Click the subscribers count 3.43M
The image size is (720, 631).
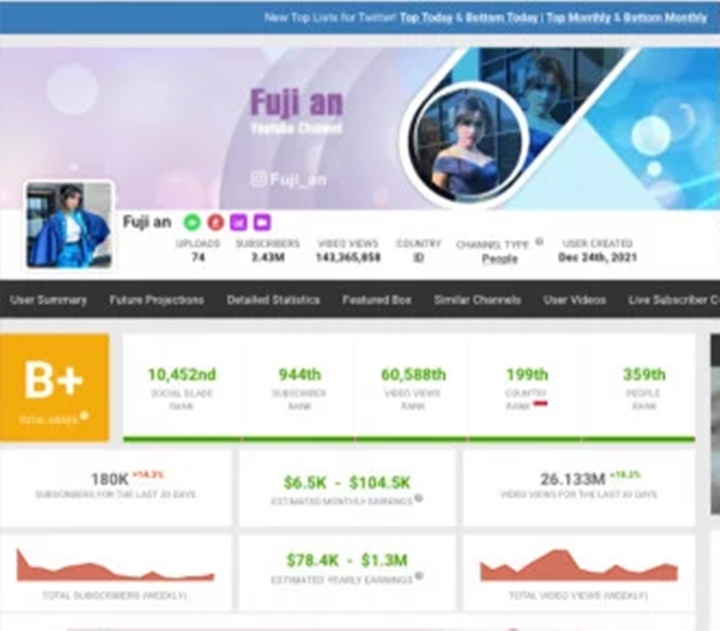pyautogui.click(x=268, y=257)
